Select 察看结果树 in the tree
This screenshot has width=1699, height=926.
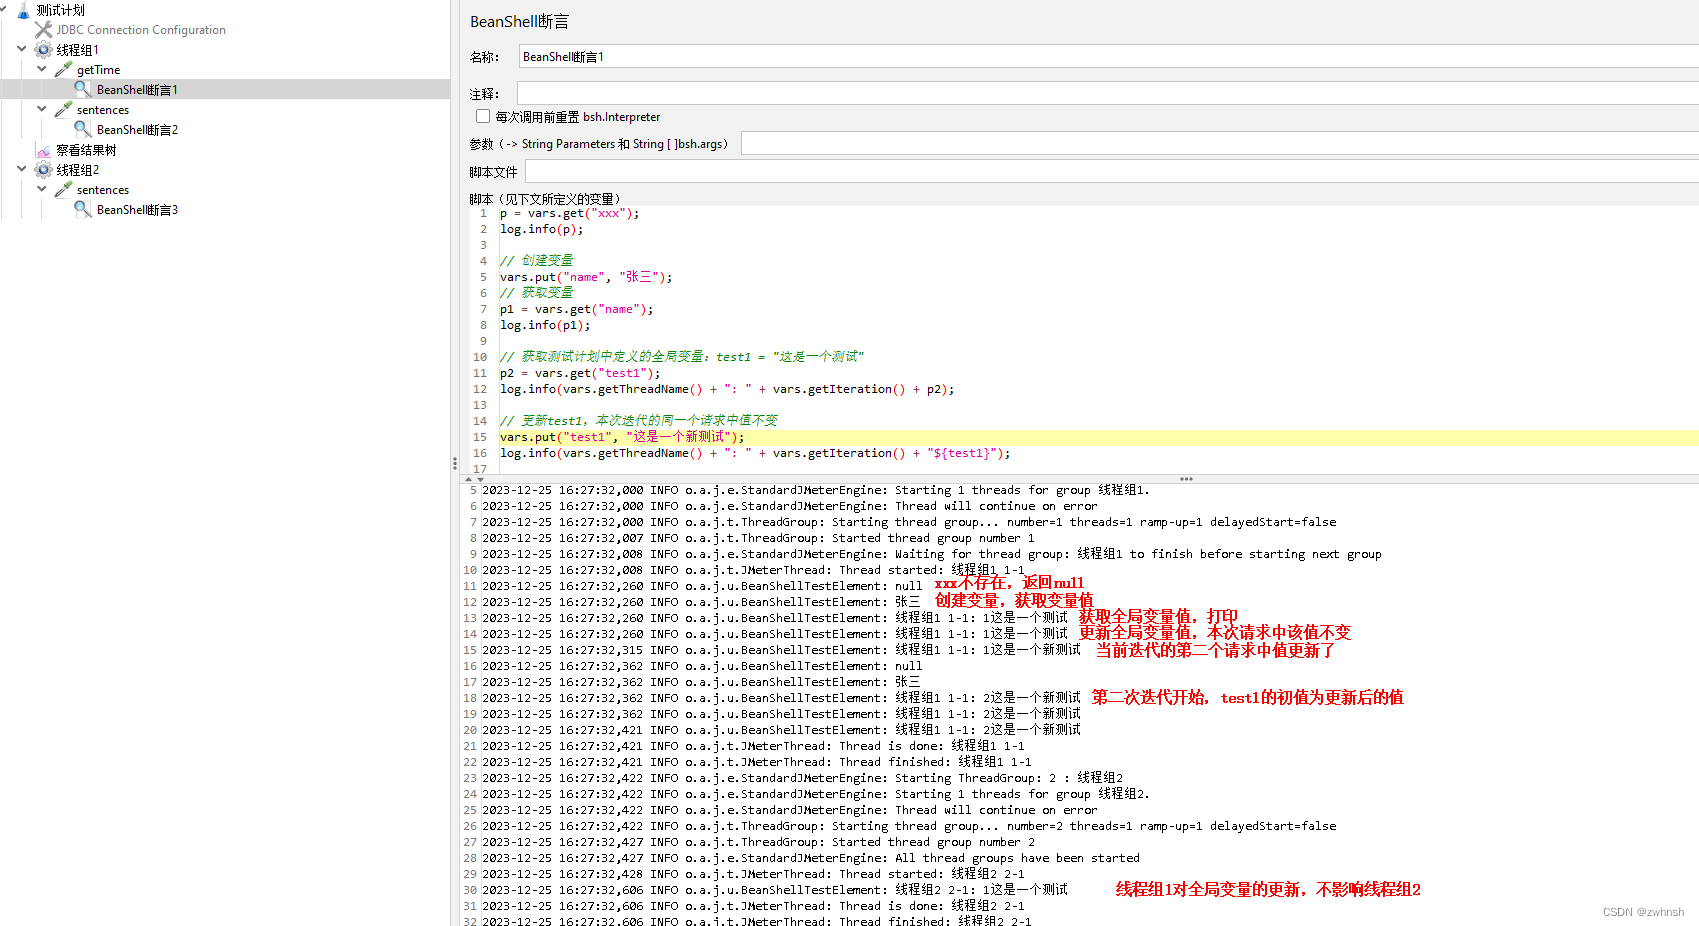(86, 150)
